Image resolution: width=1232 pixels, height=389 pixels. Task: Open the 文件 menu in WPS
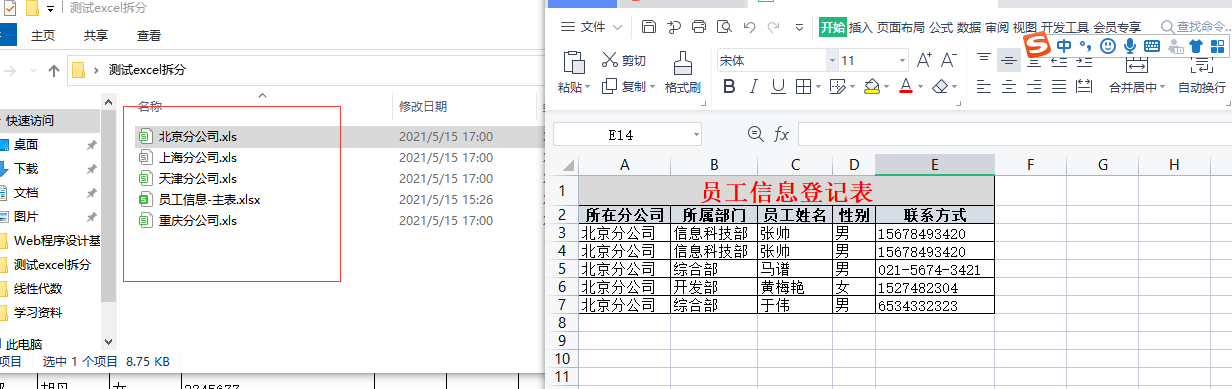click(x=591, y=27)
